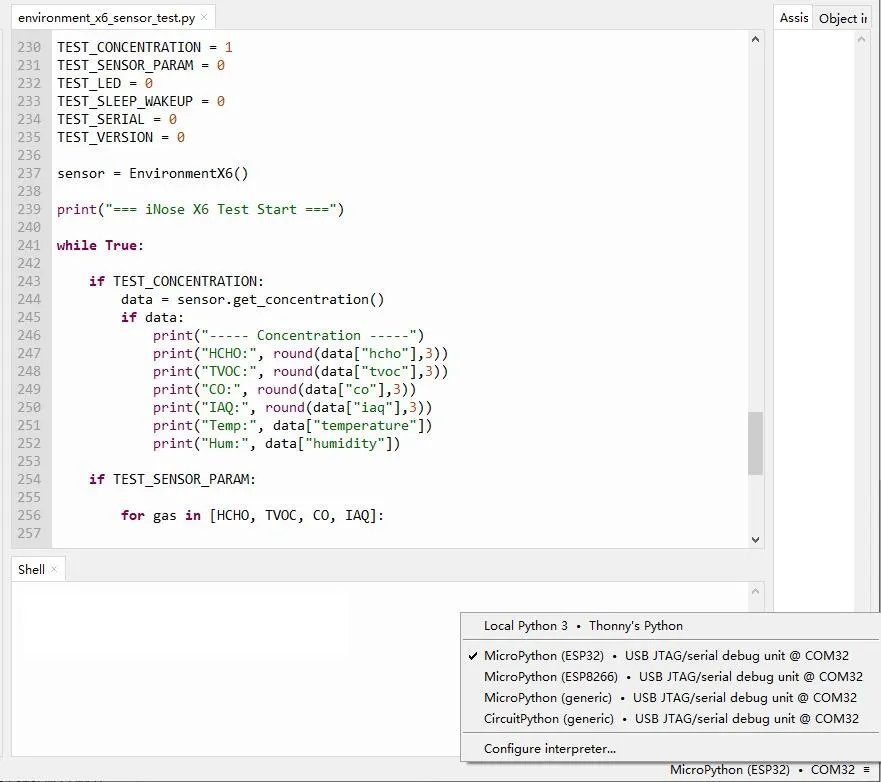The image size is (881, 782).
Task: Open Configure interpreter... settings
Action: pyautogui.click(x=549, y=749)
